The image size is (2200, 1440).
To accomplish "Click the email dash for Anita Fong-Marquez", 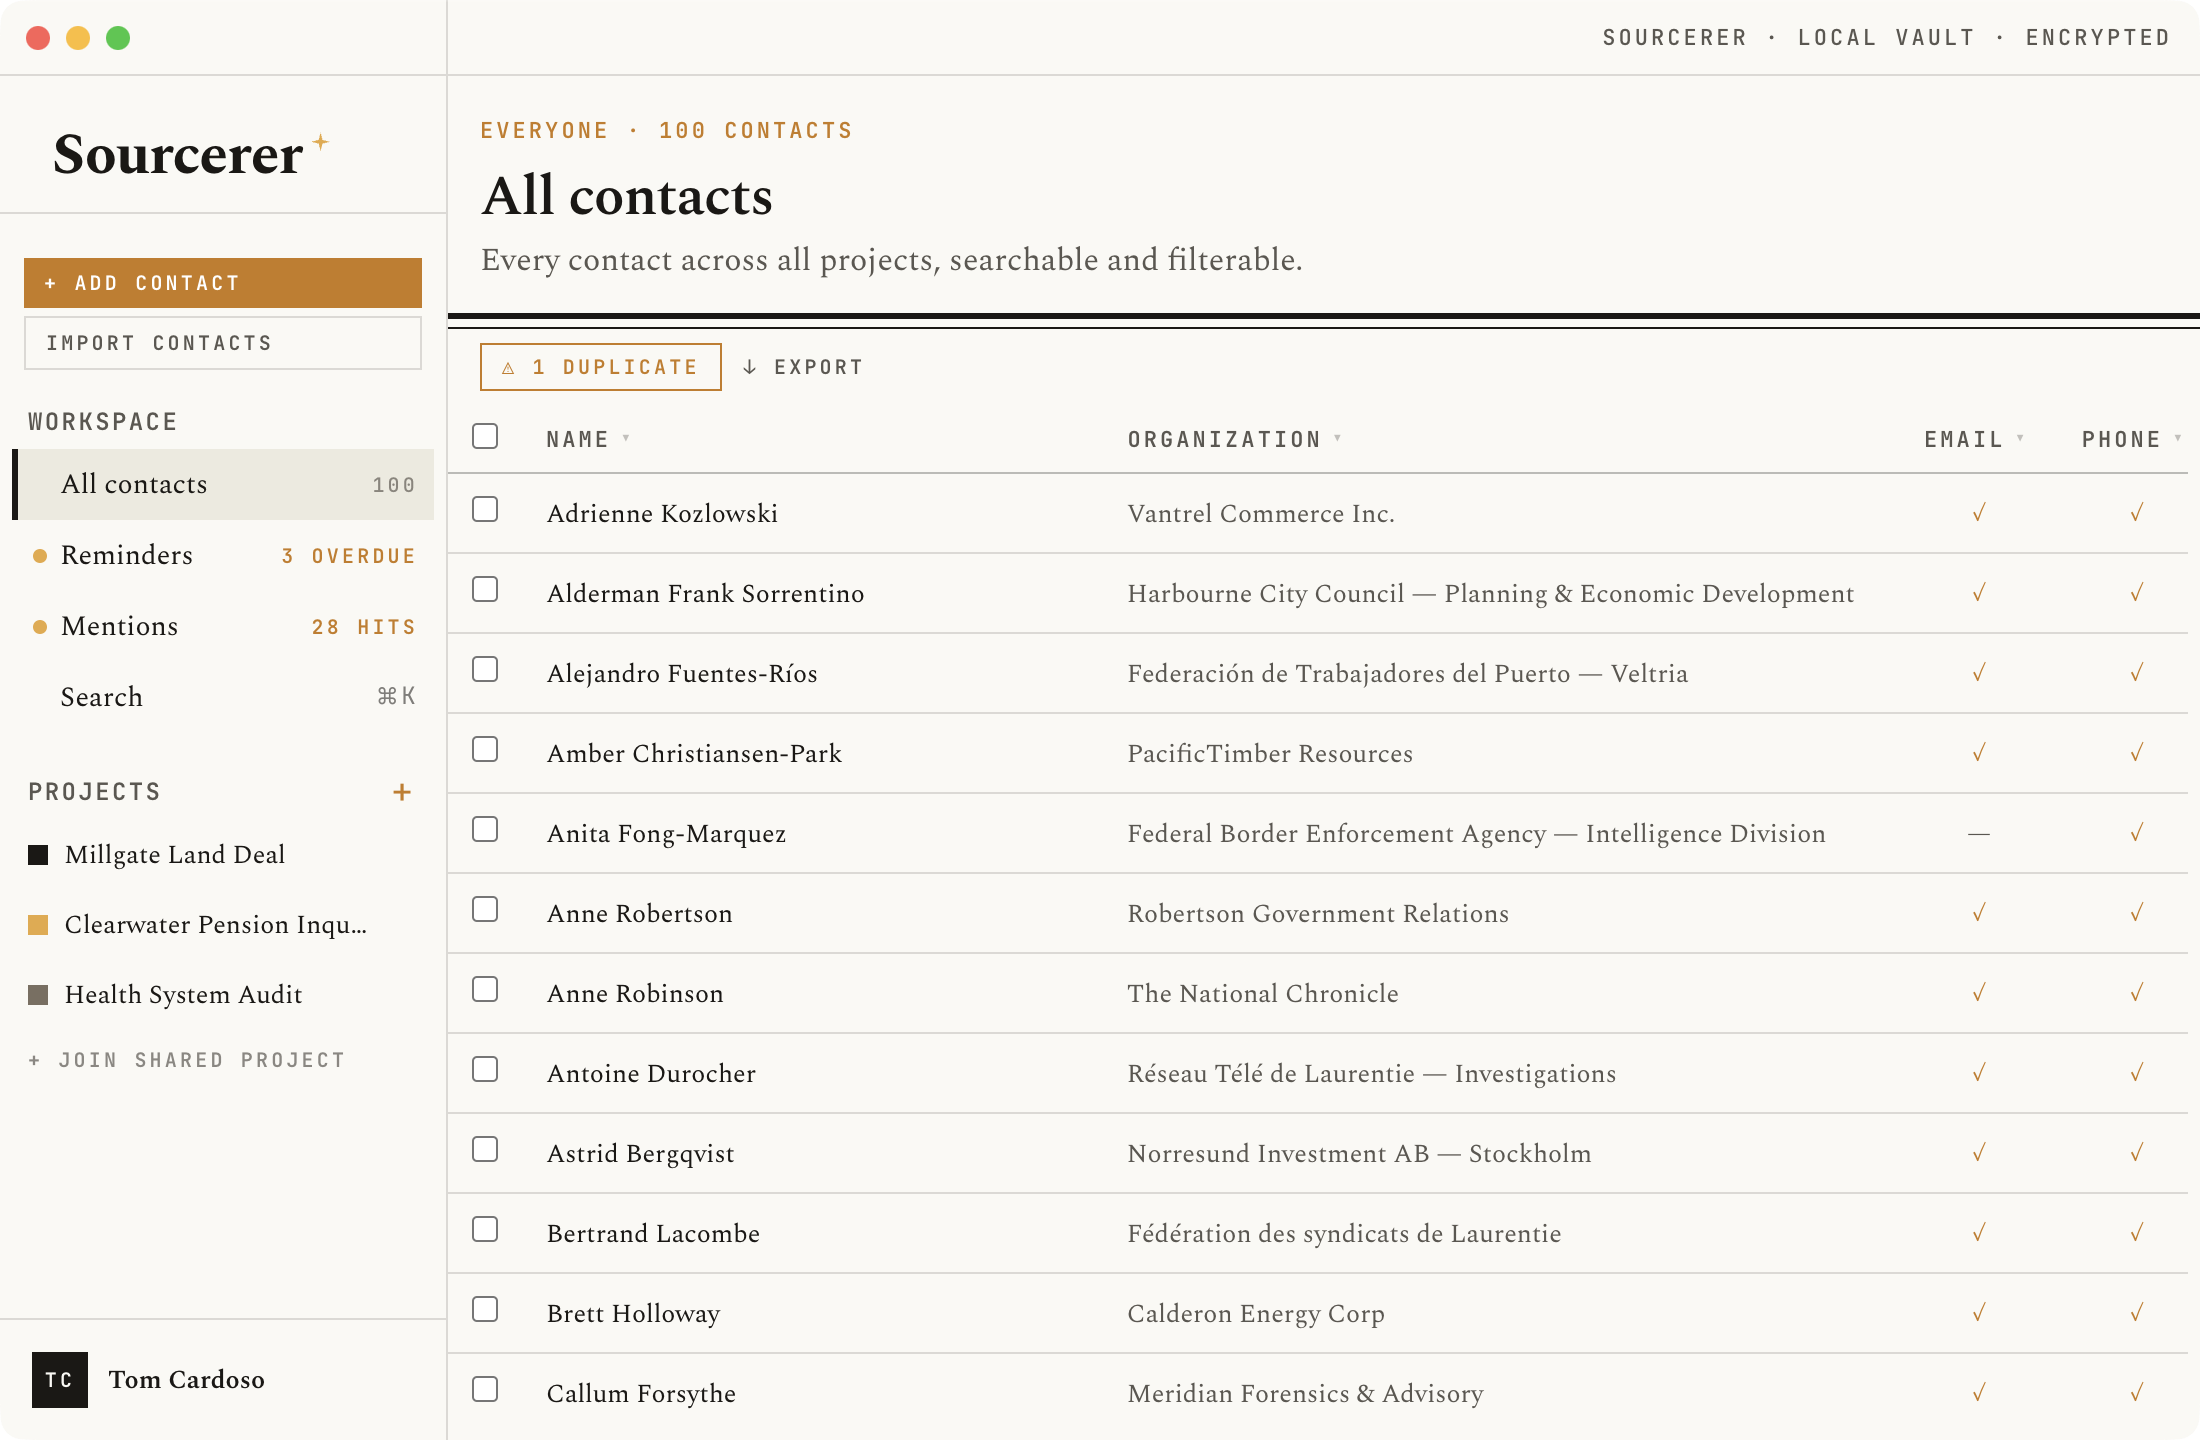I will pyautogui.click(x=1979, y=833).
